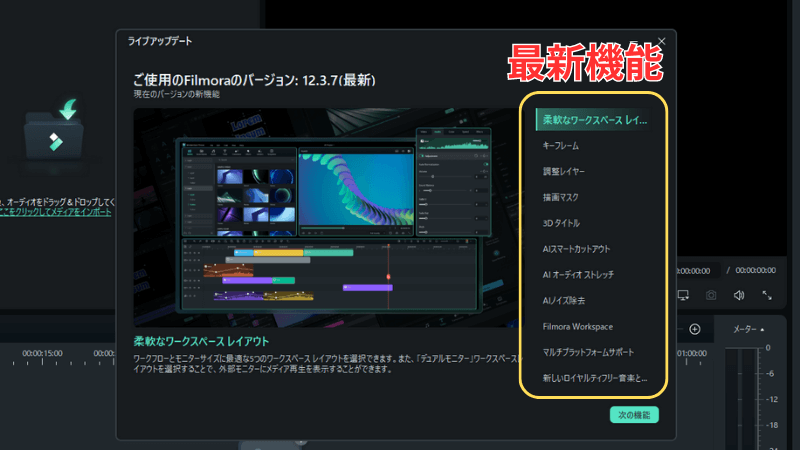The image size is (800, 450).
Task: Expand the メーター dropdown
Action: click(x=748, y=330)
